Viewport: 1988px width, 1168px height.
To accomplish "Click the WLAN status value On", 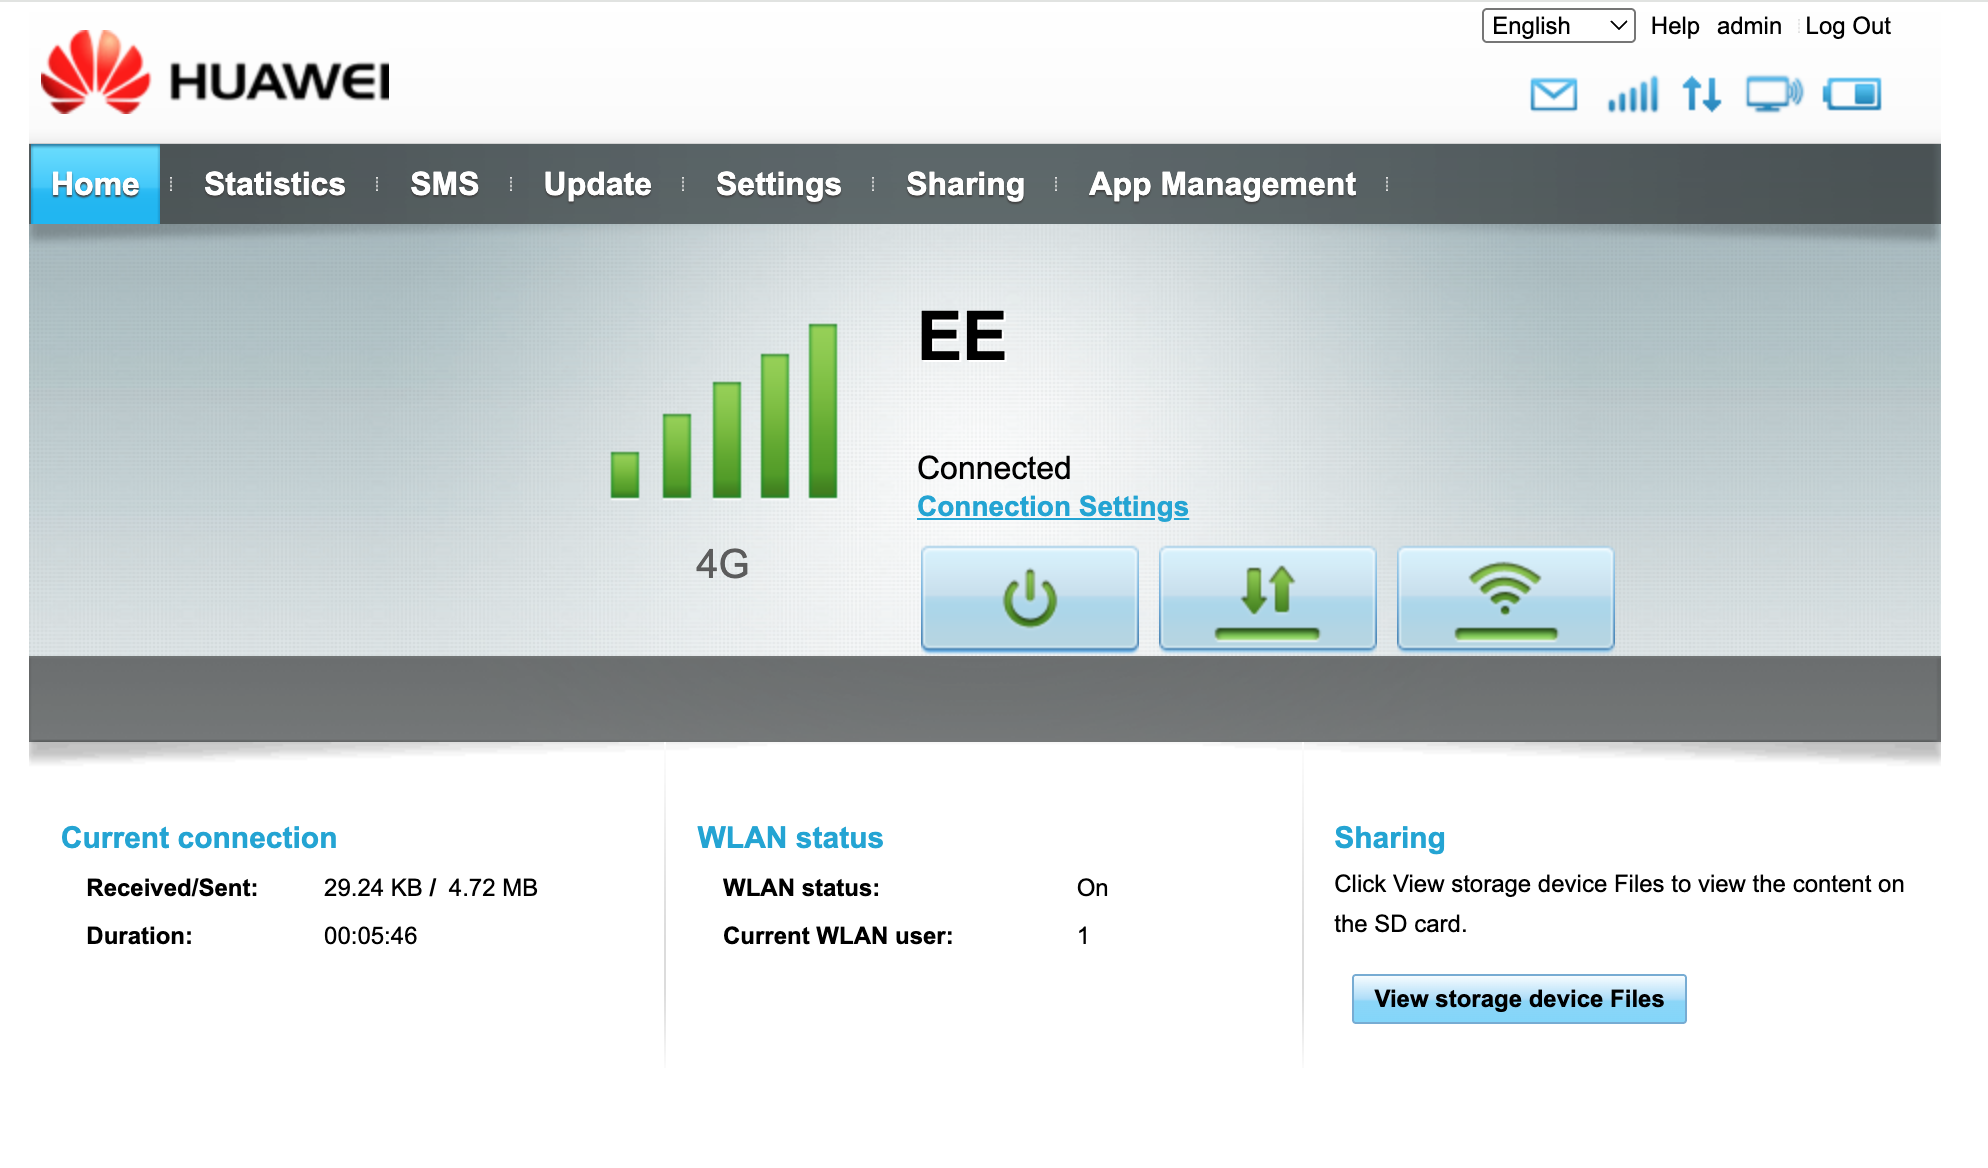I will pos(1092,888).
